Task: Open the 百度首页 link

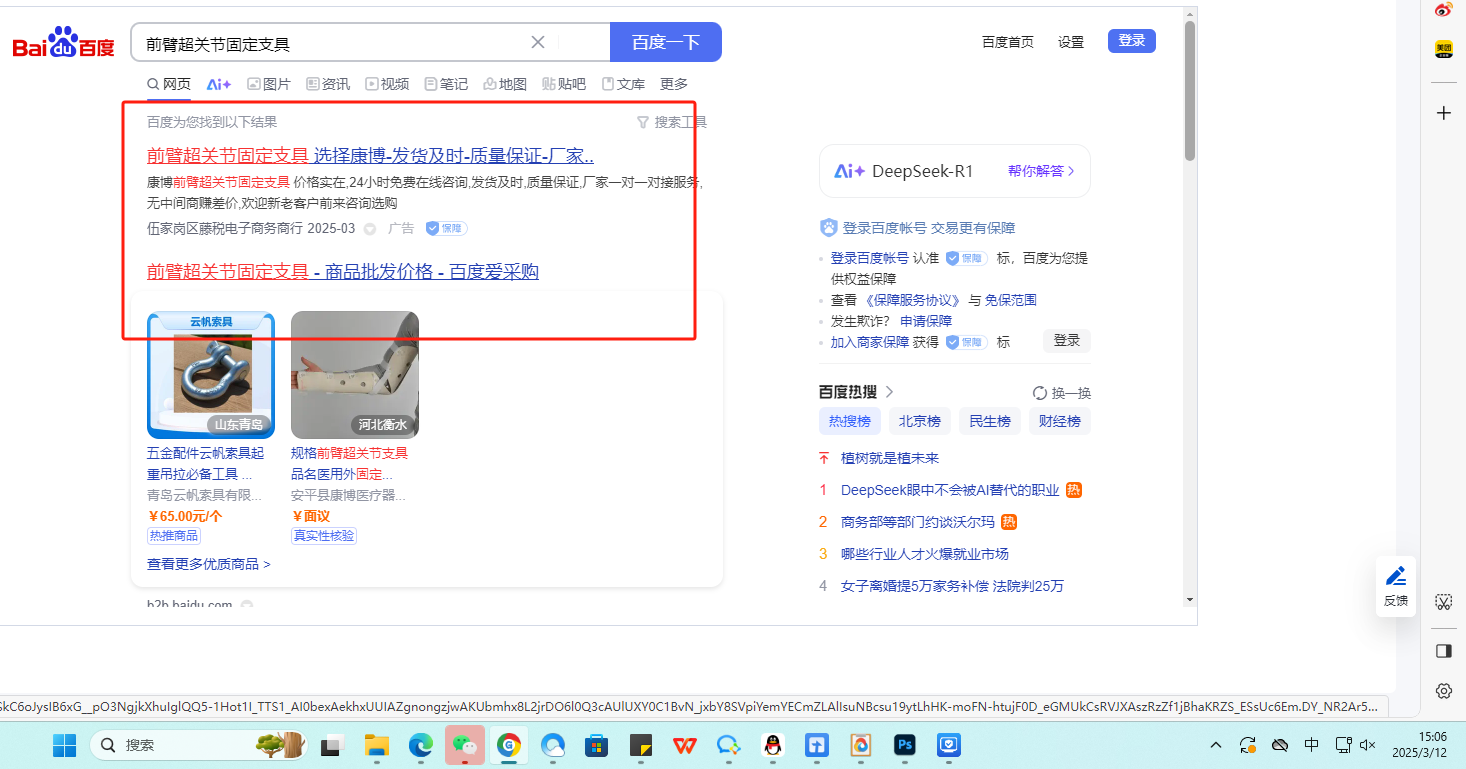Action: pyautogui.click(x=1008, y=42)
